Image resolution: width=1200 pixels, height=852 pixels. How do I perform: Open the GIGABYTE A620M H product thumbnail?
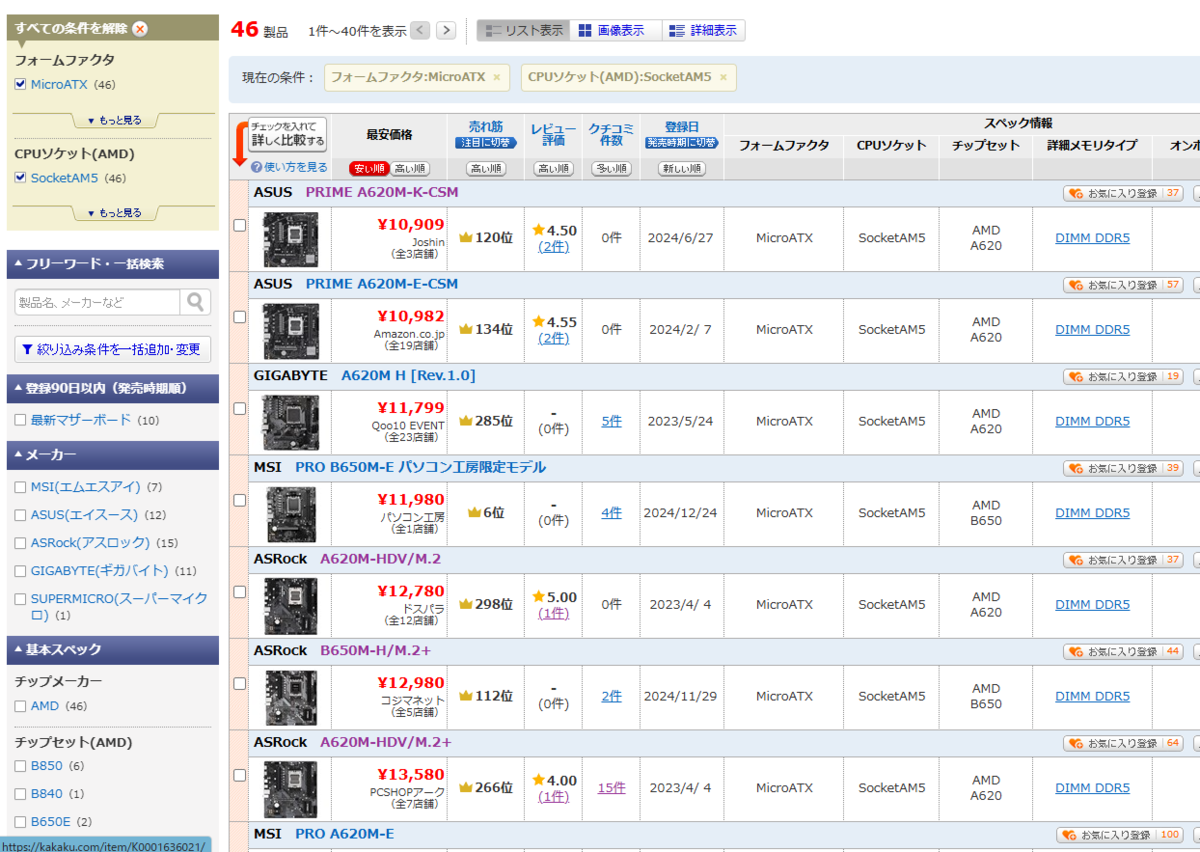tap(290, 422)
